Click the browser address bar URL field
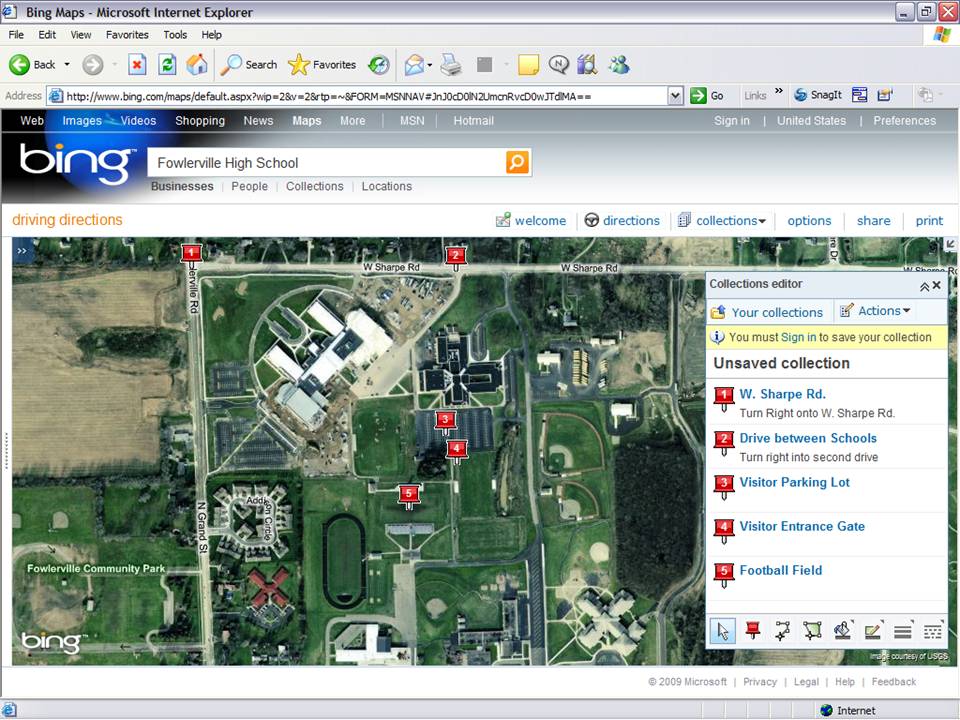This screenshot has width=960, height=720. pyautogui.click(x=365, y=96)
